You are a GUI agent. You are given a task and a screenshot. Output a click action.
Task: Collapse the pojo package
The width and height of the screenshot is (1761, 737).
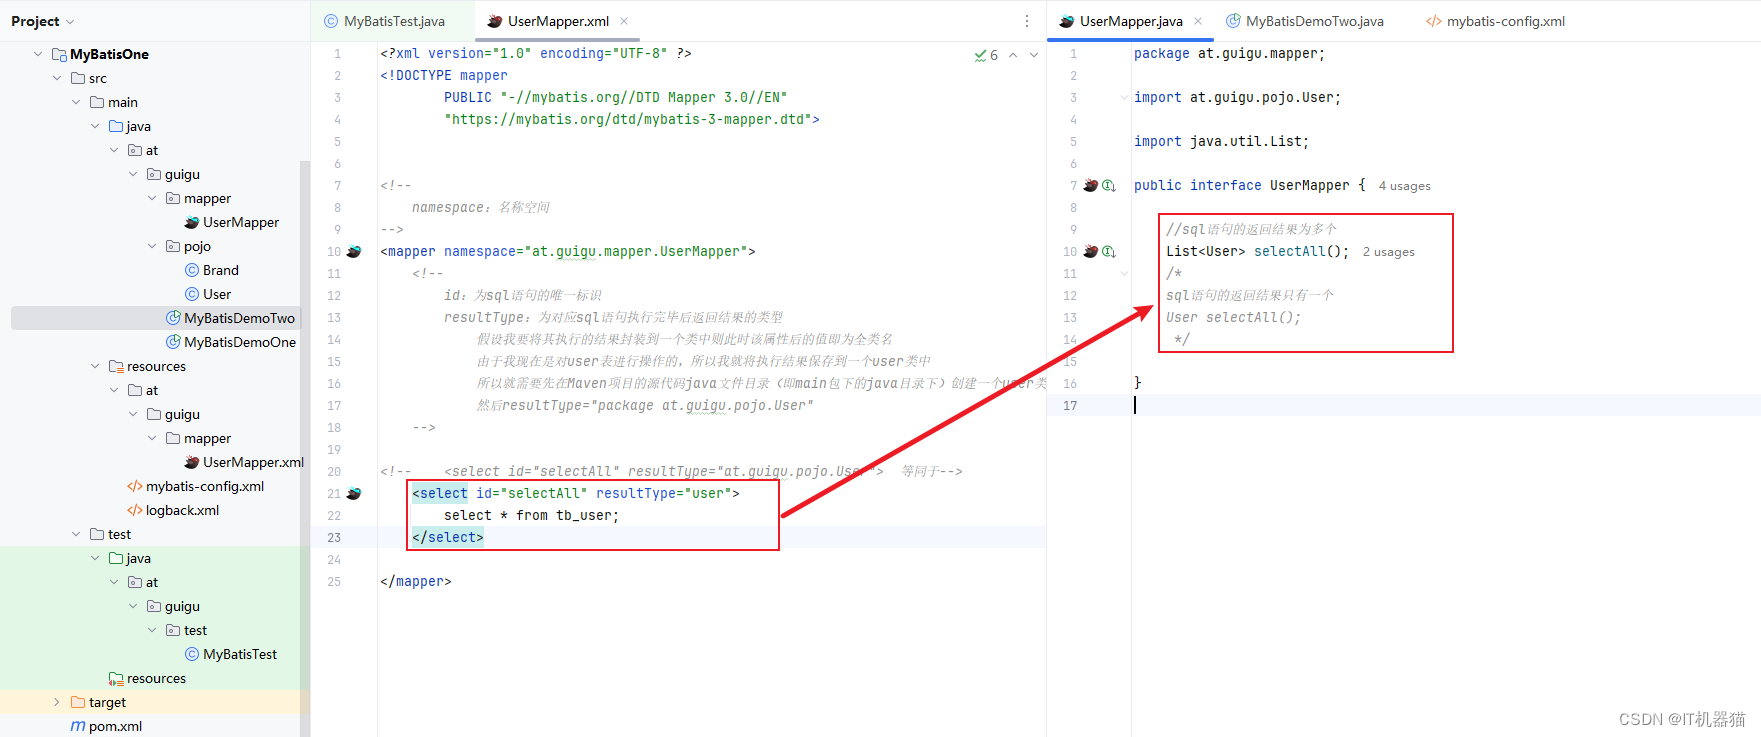(x=152, y=246)
